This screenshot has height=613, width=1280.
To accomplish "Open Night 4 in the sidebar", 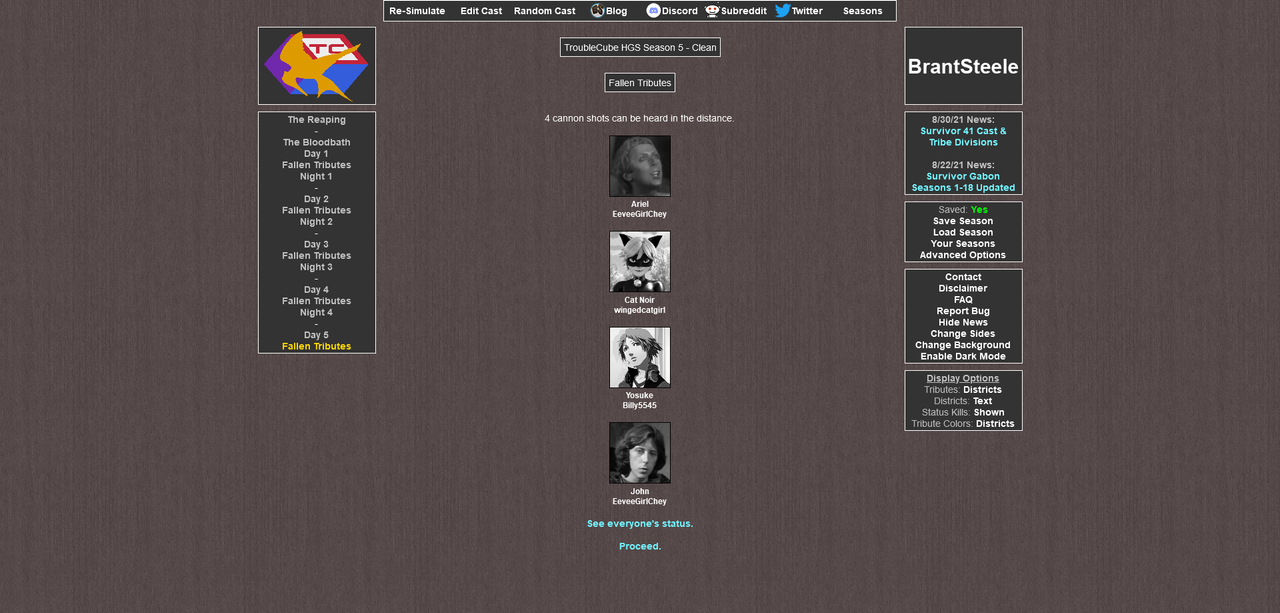I will pyautogui.click(x=317, y=312).
